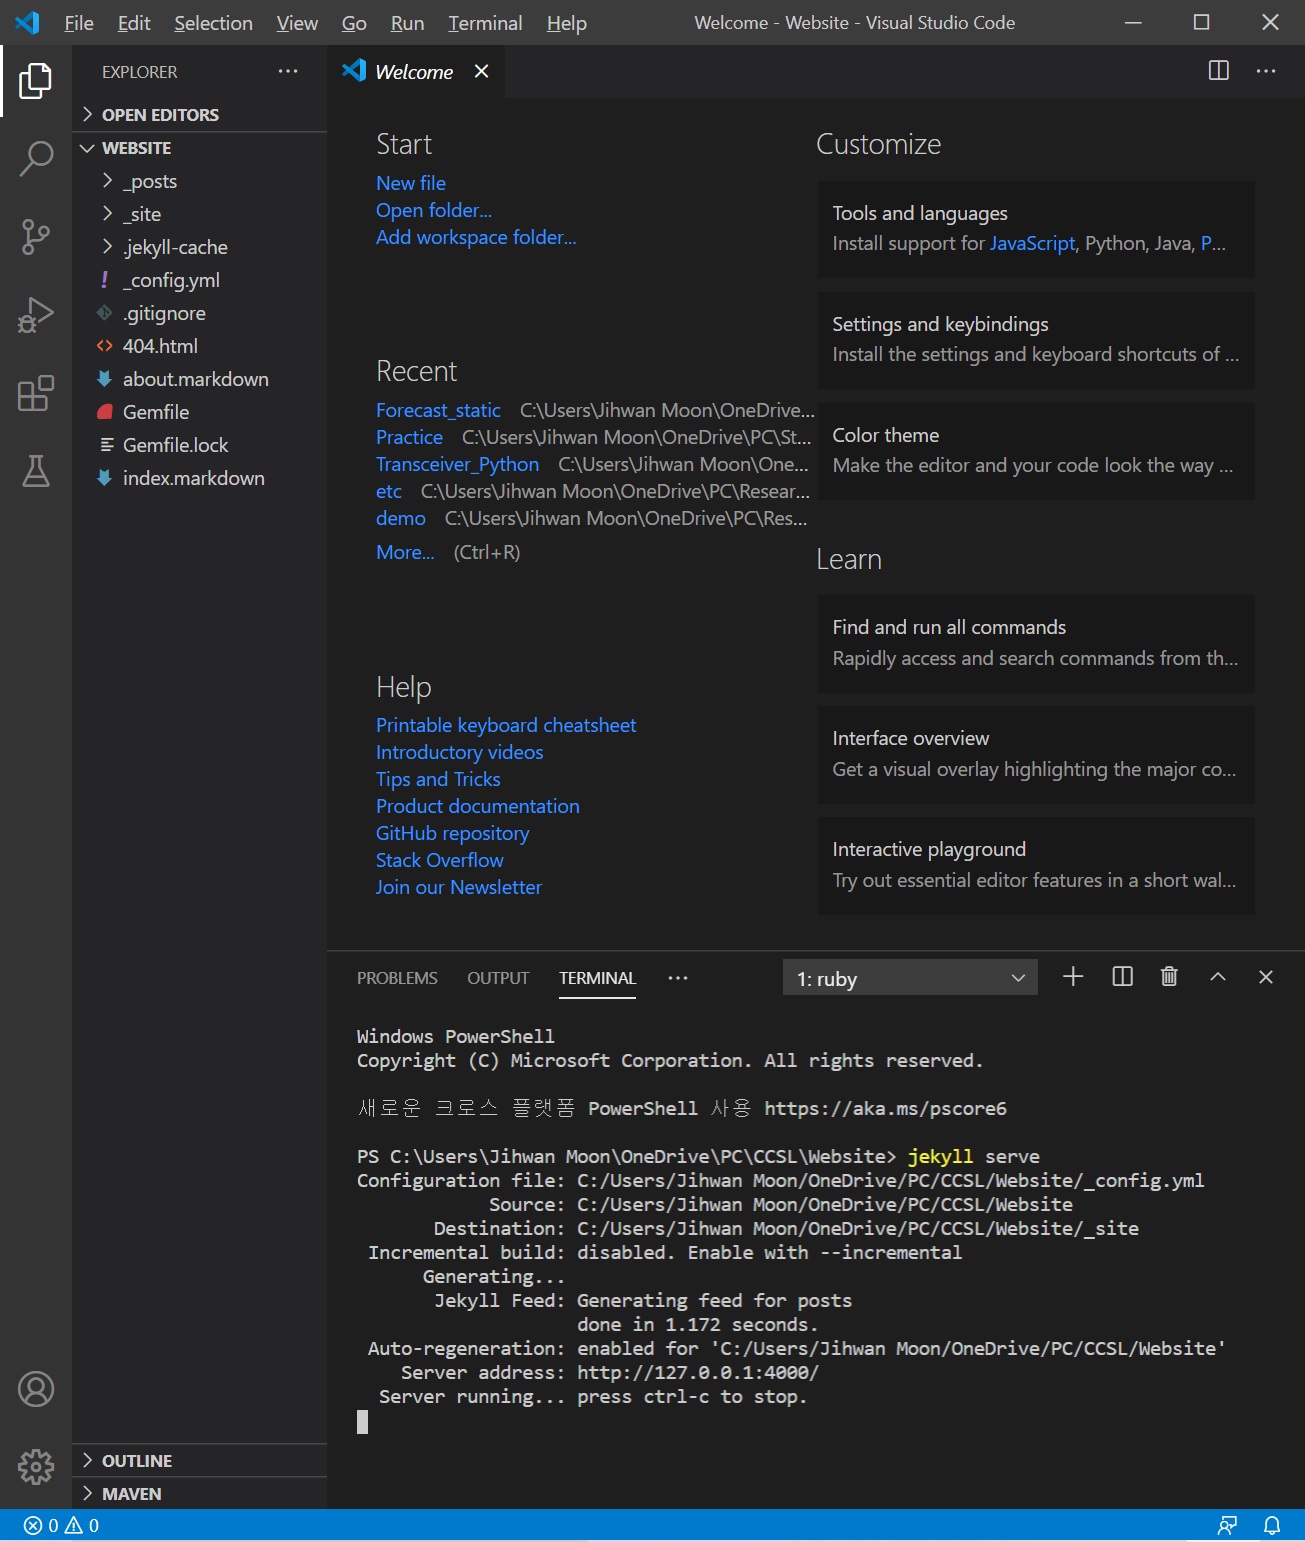The width and height of the screenshot is (1305, 1542).
Task: Click the feedback icon in status bar
Action: point(1227,1526)
